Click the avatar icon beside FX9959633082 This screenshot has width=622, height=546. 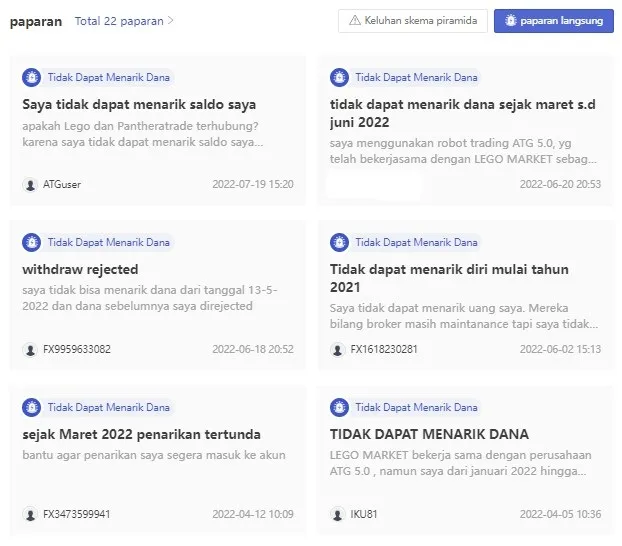(30, 350)
